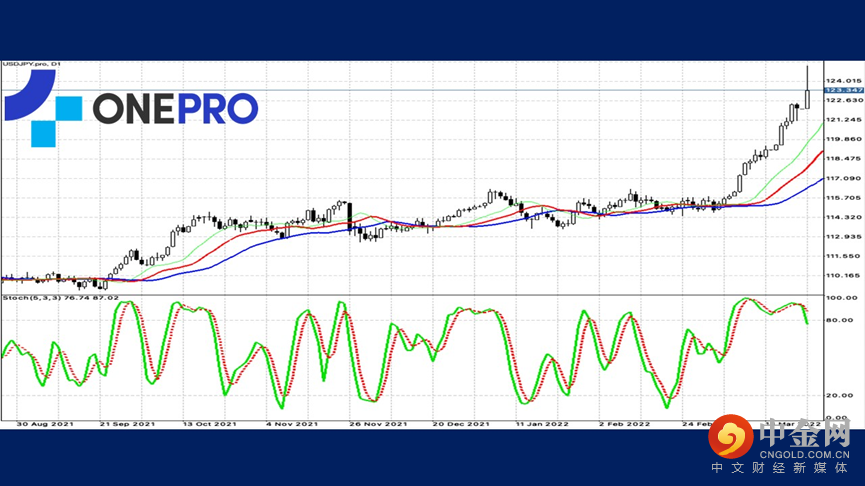The width and height of the screenshot is (865, 486).
Task: Click the 80.00 stochastic scale label
Action: coord(840,320)
